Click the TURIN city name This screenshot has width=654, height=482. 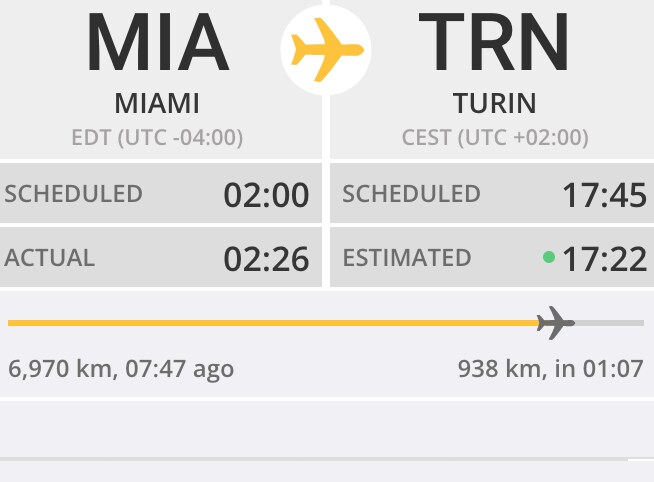(495, 103)
